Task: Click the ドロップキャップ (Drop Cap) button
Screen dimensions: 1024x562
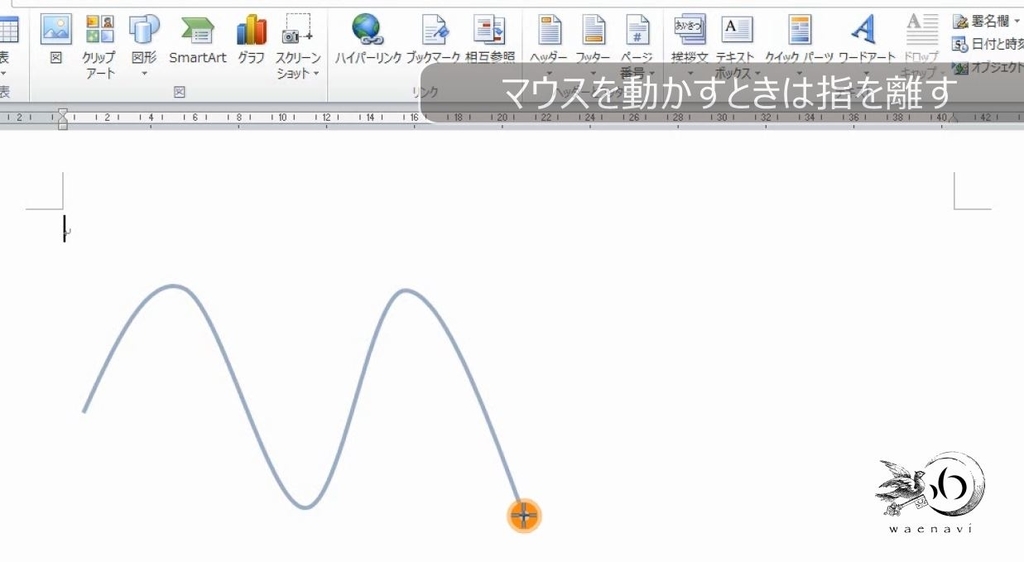Action: [921, 46]
